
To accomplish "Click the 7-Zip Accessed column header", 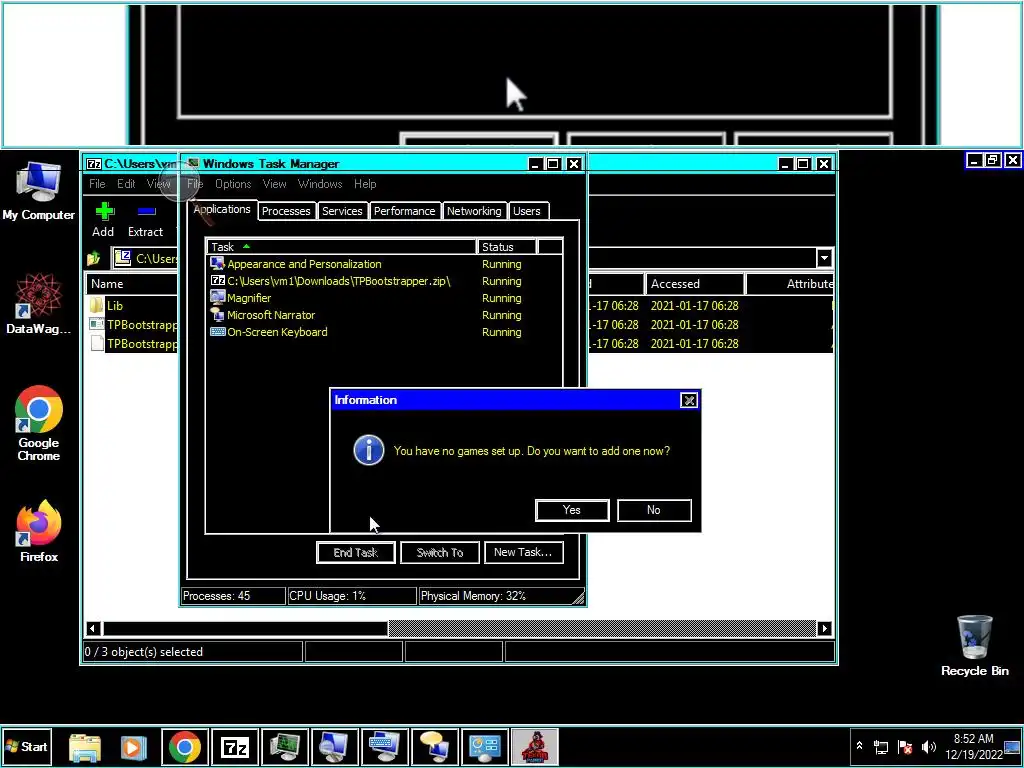I will coord(694,283).
